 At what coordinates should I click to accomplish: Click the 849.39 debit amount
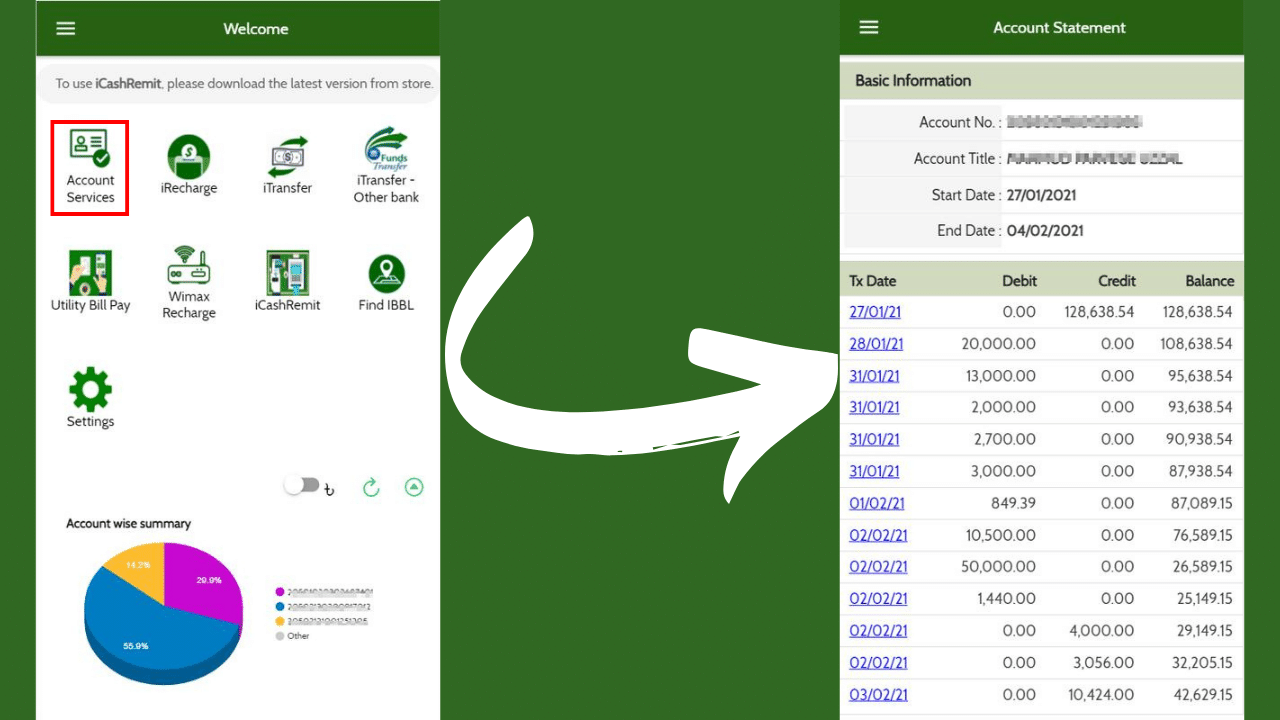point(1013,503)
